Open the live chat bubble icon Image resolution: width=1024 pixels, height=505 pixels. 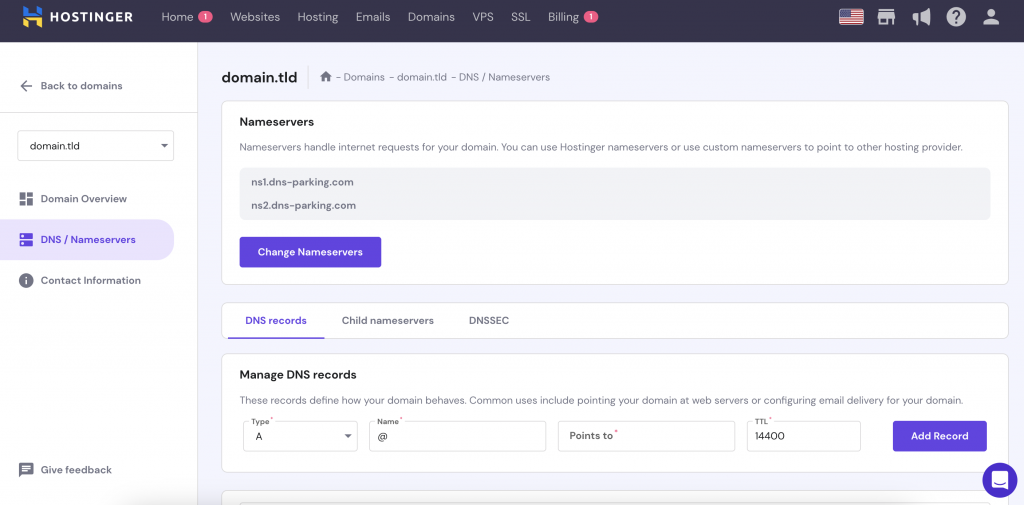pyautogui.click(x=999, y=480)
